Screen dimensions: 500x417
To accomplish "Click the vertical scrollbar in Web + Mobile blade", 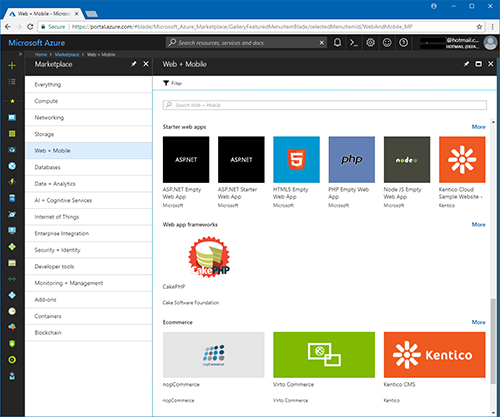I will click(x=493, y=341).
